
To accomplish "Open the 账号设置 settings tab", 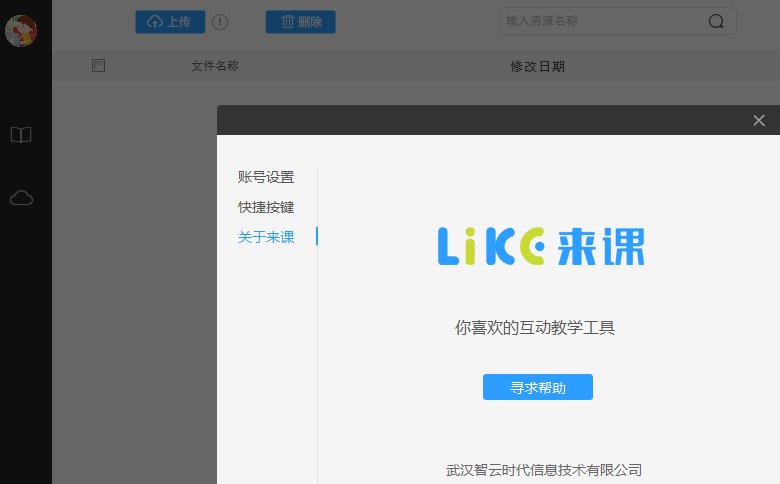I will pos(266,177).
